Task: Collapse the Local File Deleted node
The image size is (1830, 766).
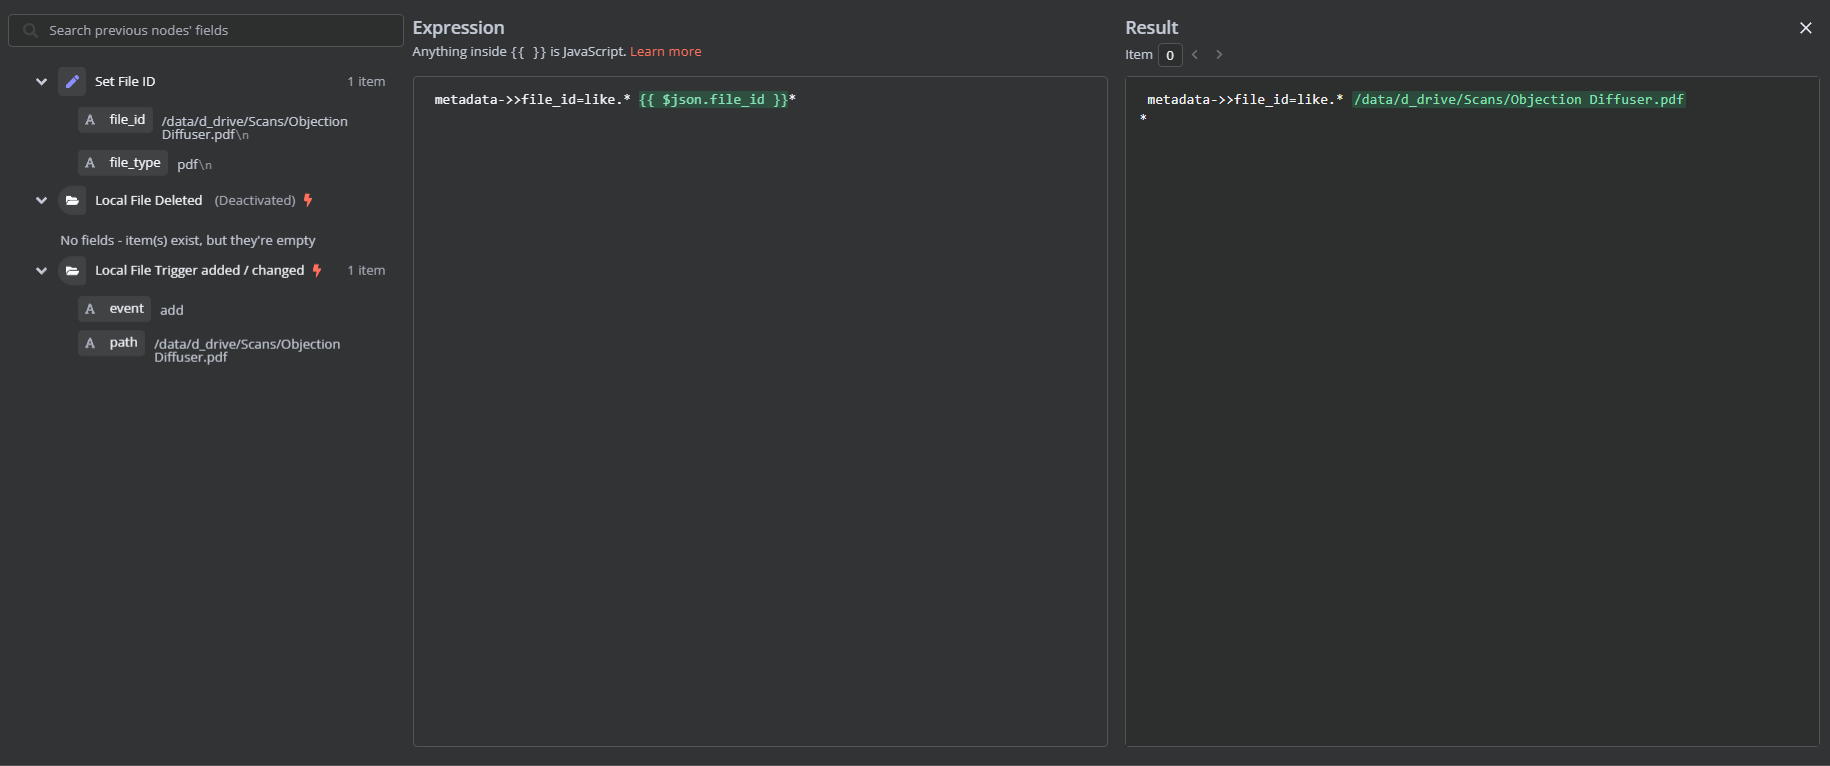Action: coord(41,201)
